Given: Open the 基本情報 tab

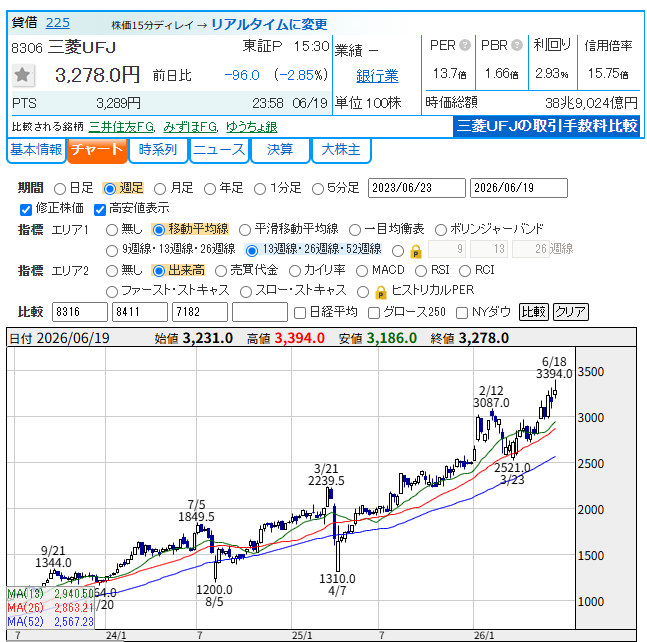Looking at the screenshot, I should tap(36, 150).
